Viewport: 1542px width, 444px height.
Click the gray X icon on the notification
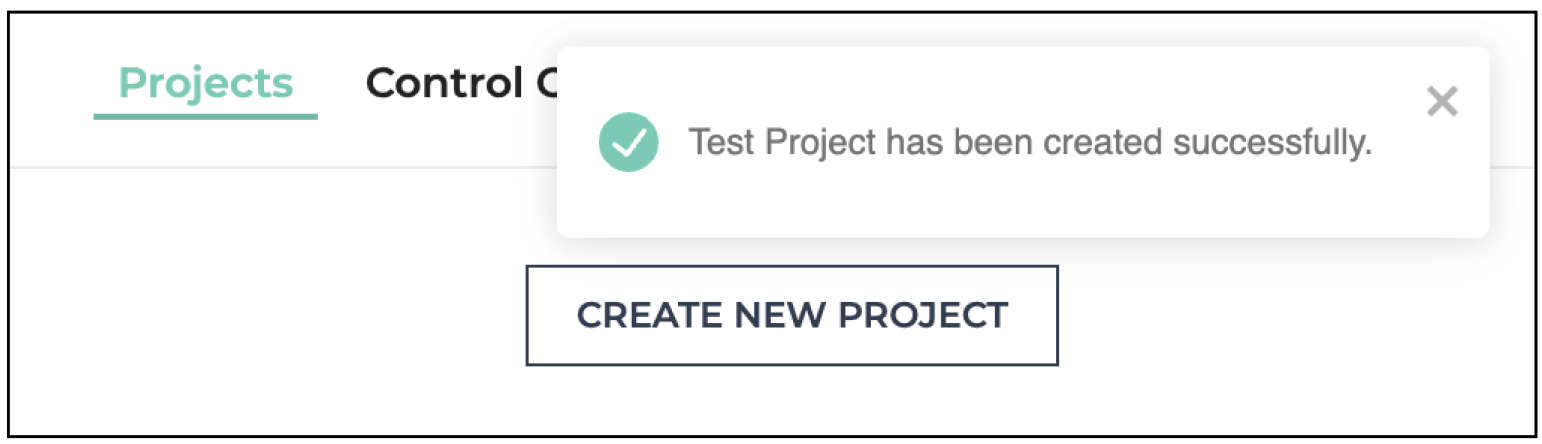point(1441,101)
